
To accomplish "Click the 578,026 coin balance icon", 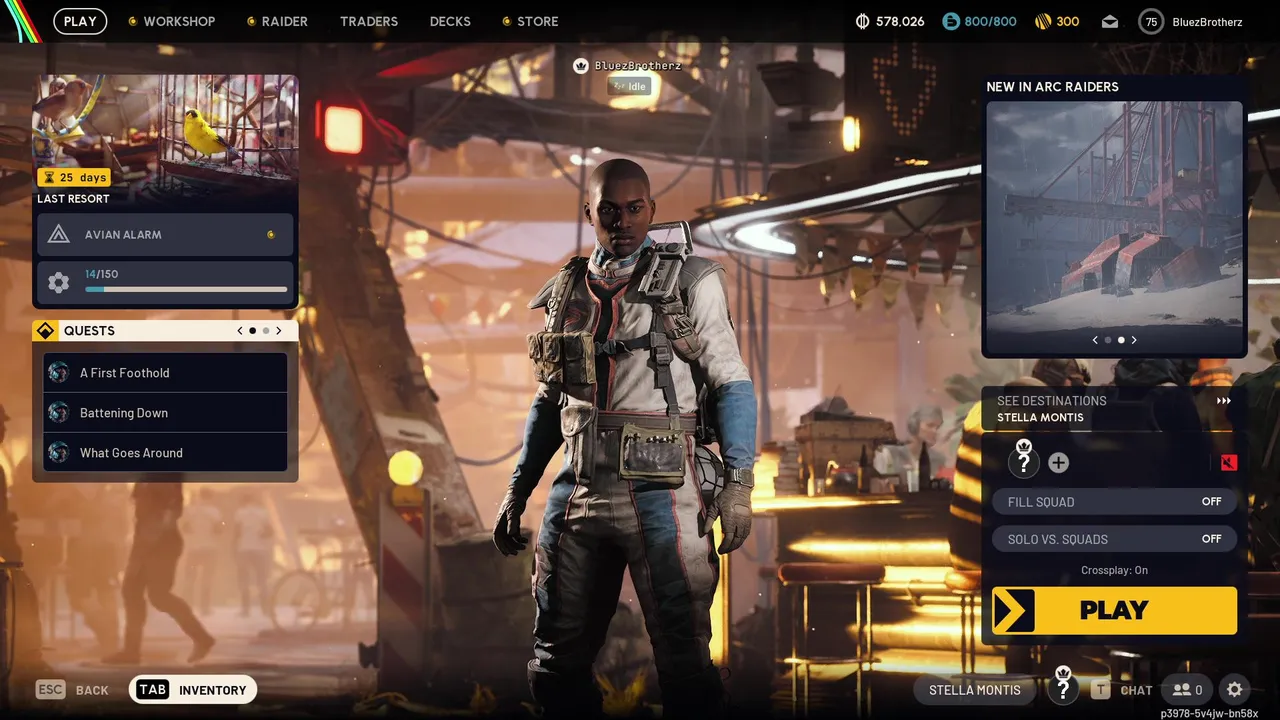I will coord(863,21).
